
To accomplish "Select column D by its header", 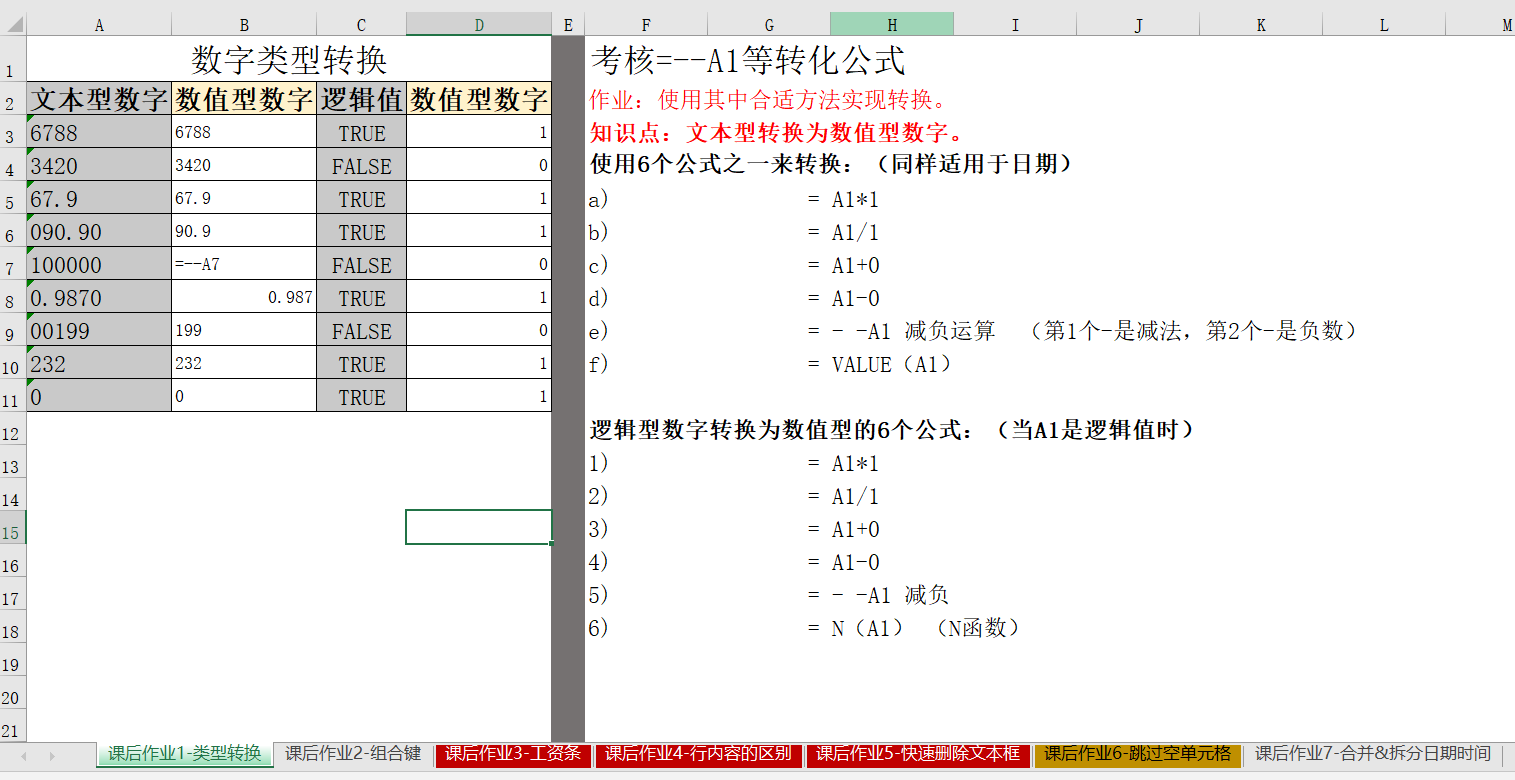I will click(479, 25).
